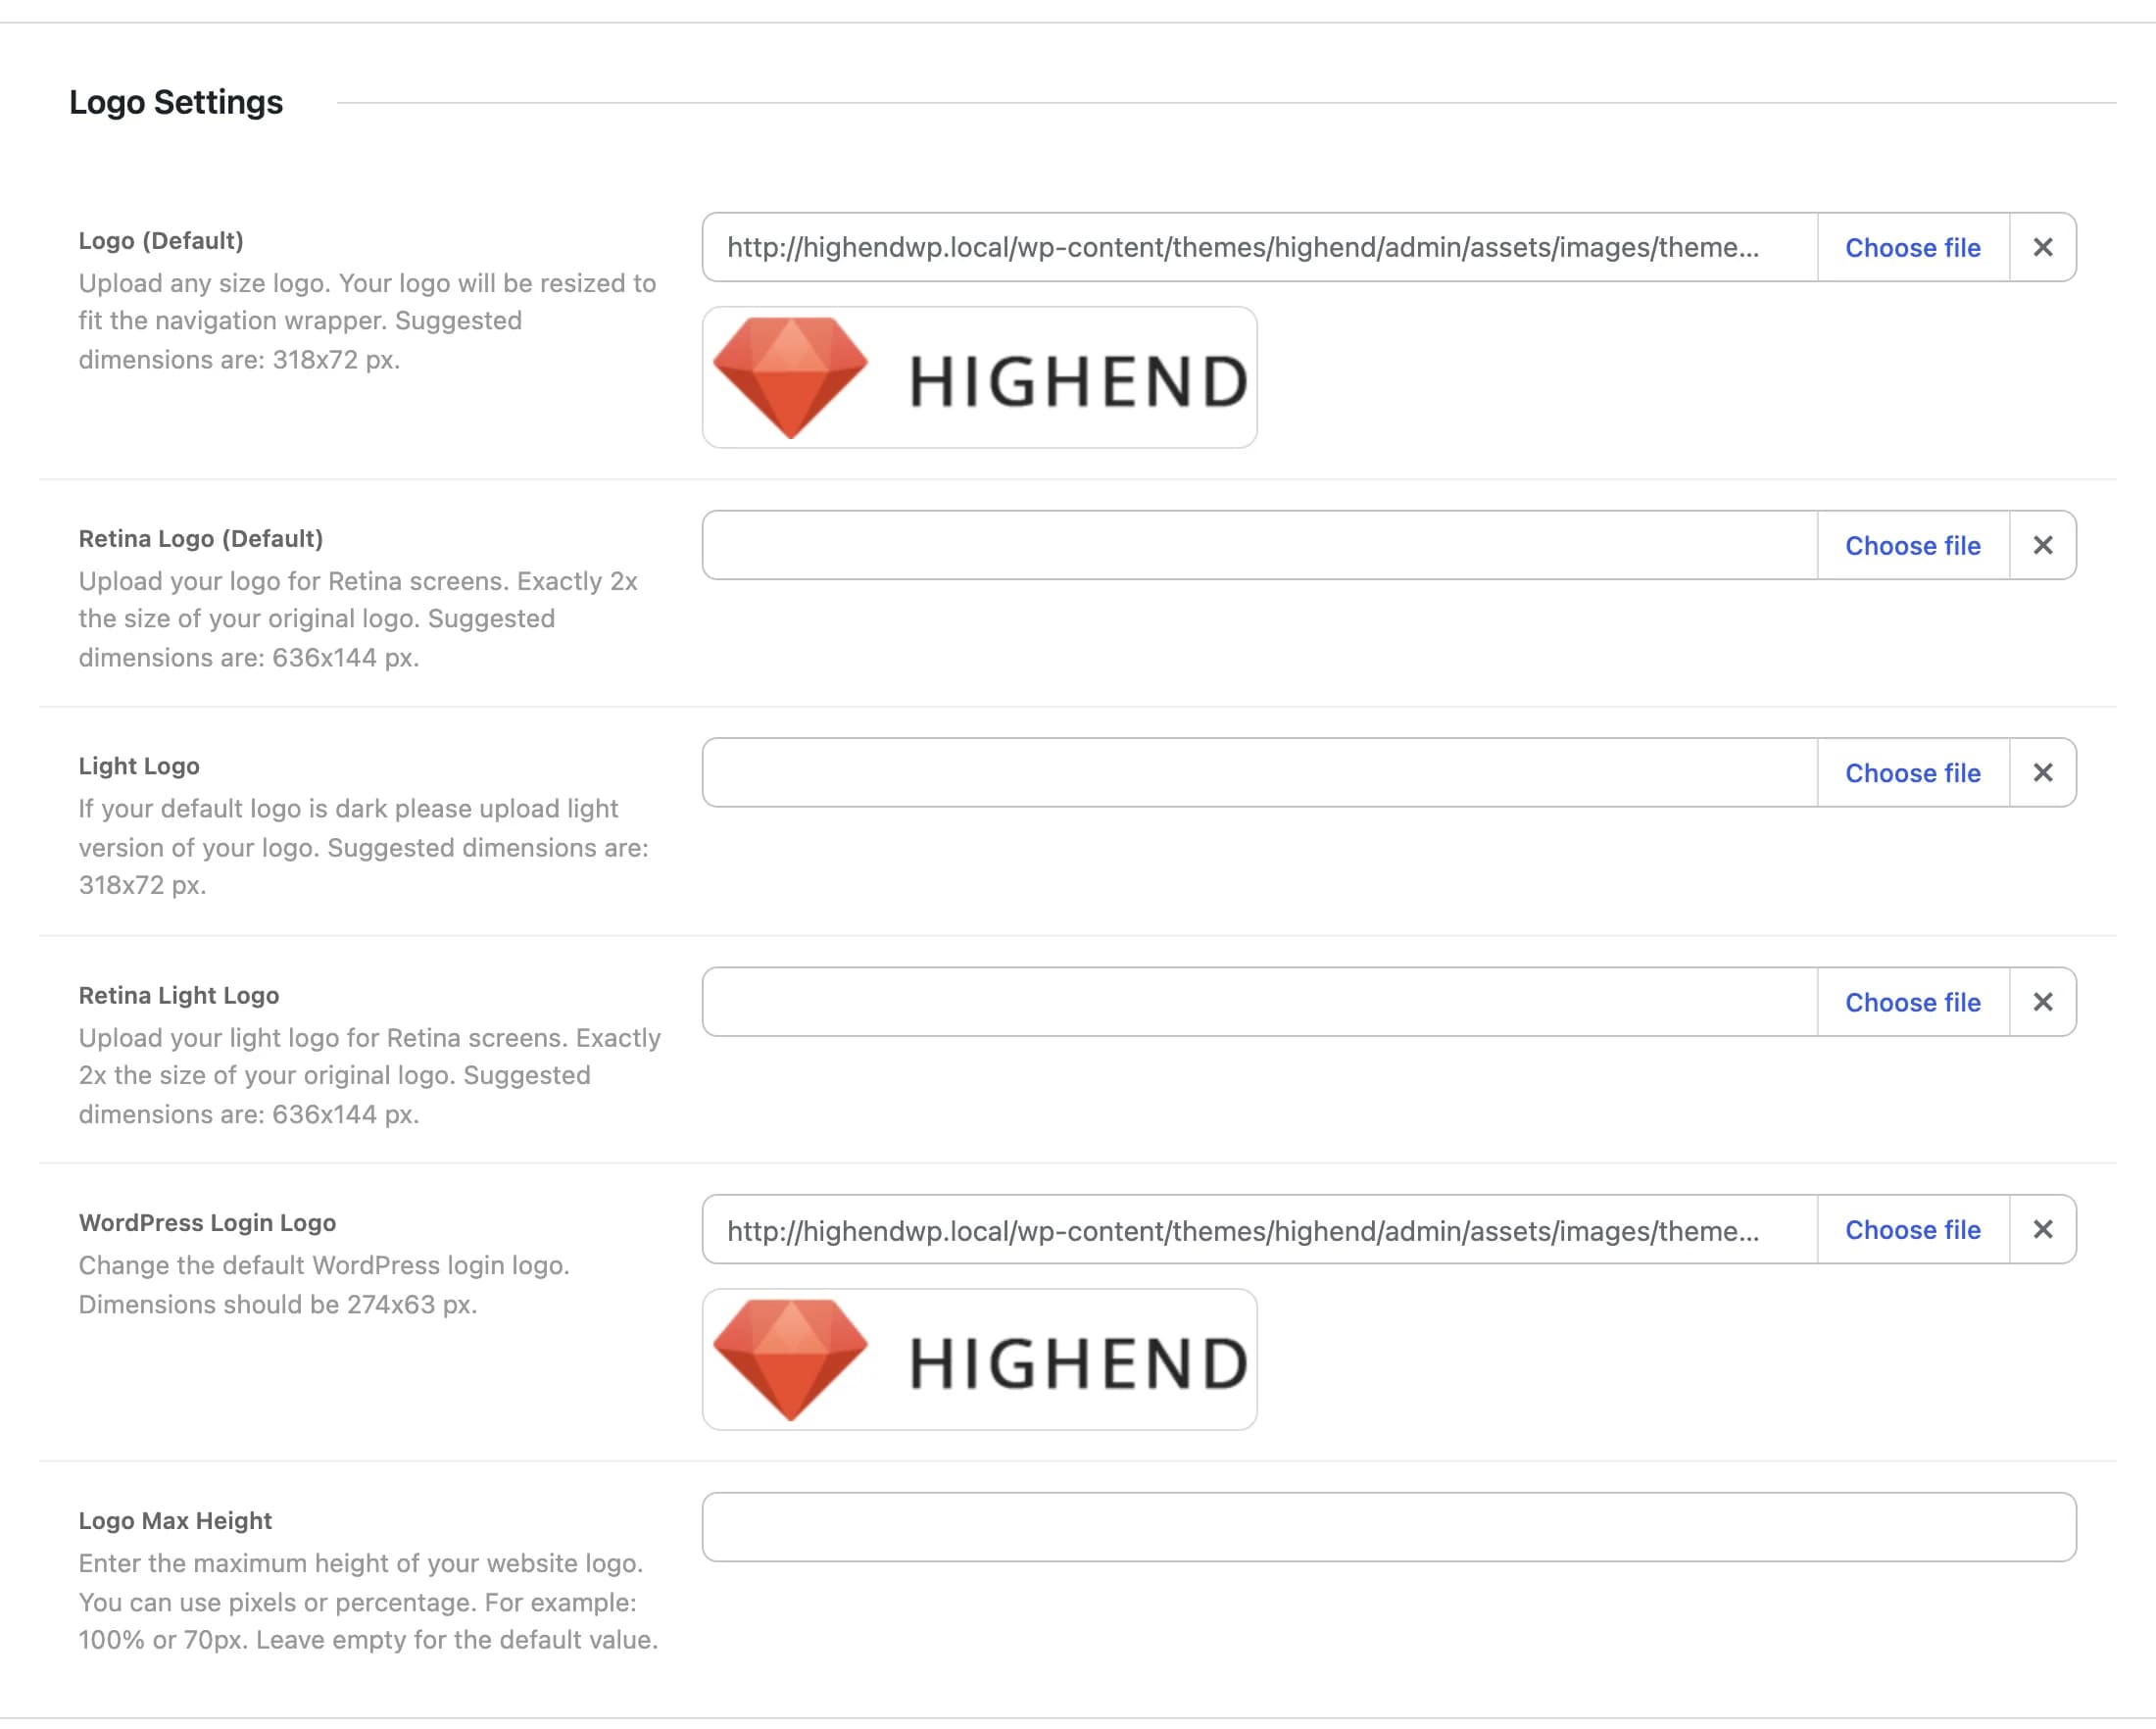Open the Logo (Default) HIGHEND preview image
The image size is (2156, 1729).
[979, 377]
